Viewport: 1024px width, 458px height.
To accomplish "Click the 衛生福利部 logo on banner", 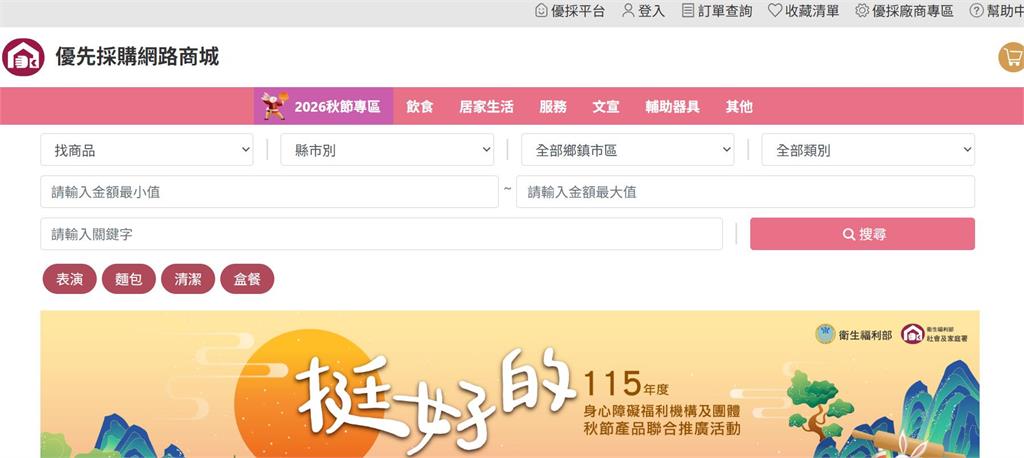I will (853, 335).
